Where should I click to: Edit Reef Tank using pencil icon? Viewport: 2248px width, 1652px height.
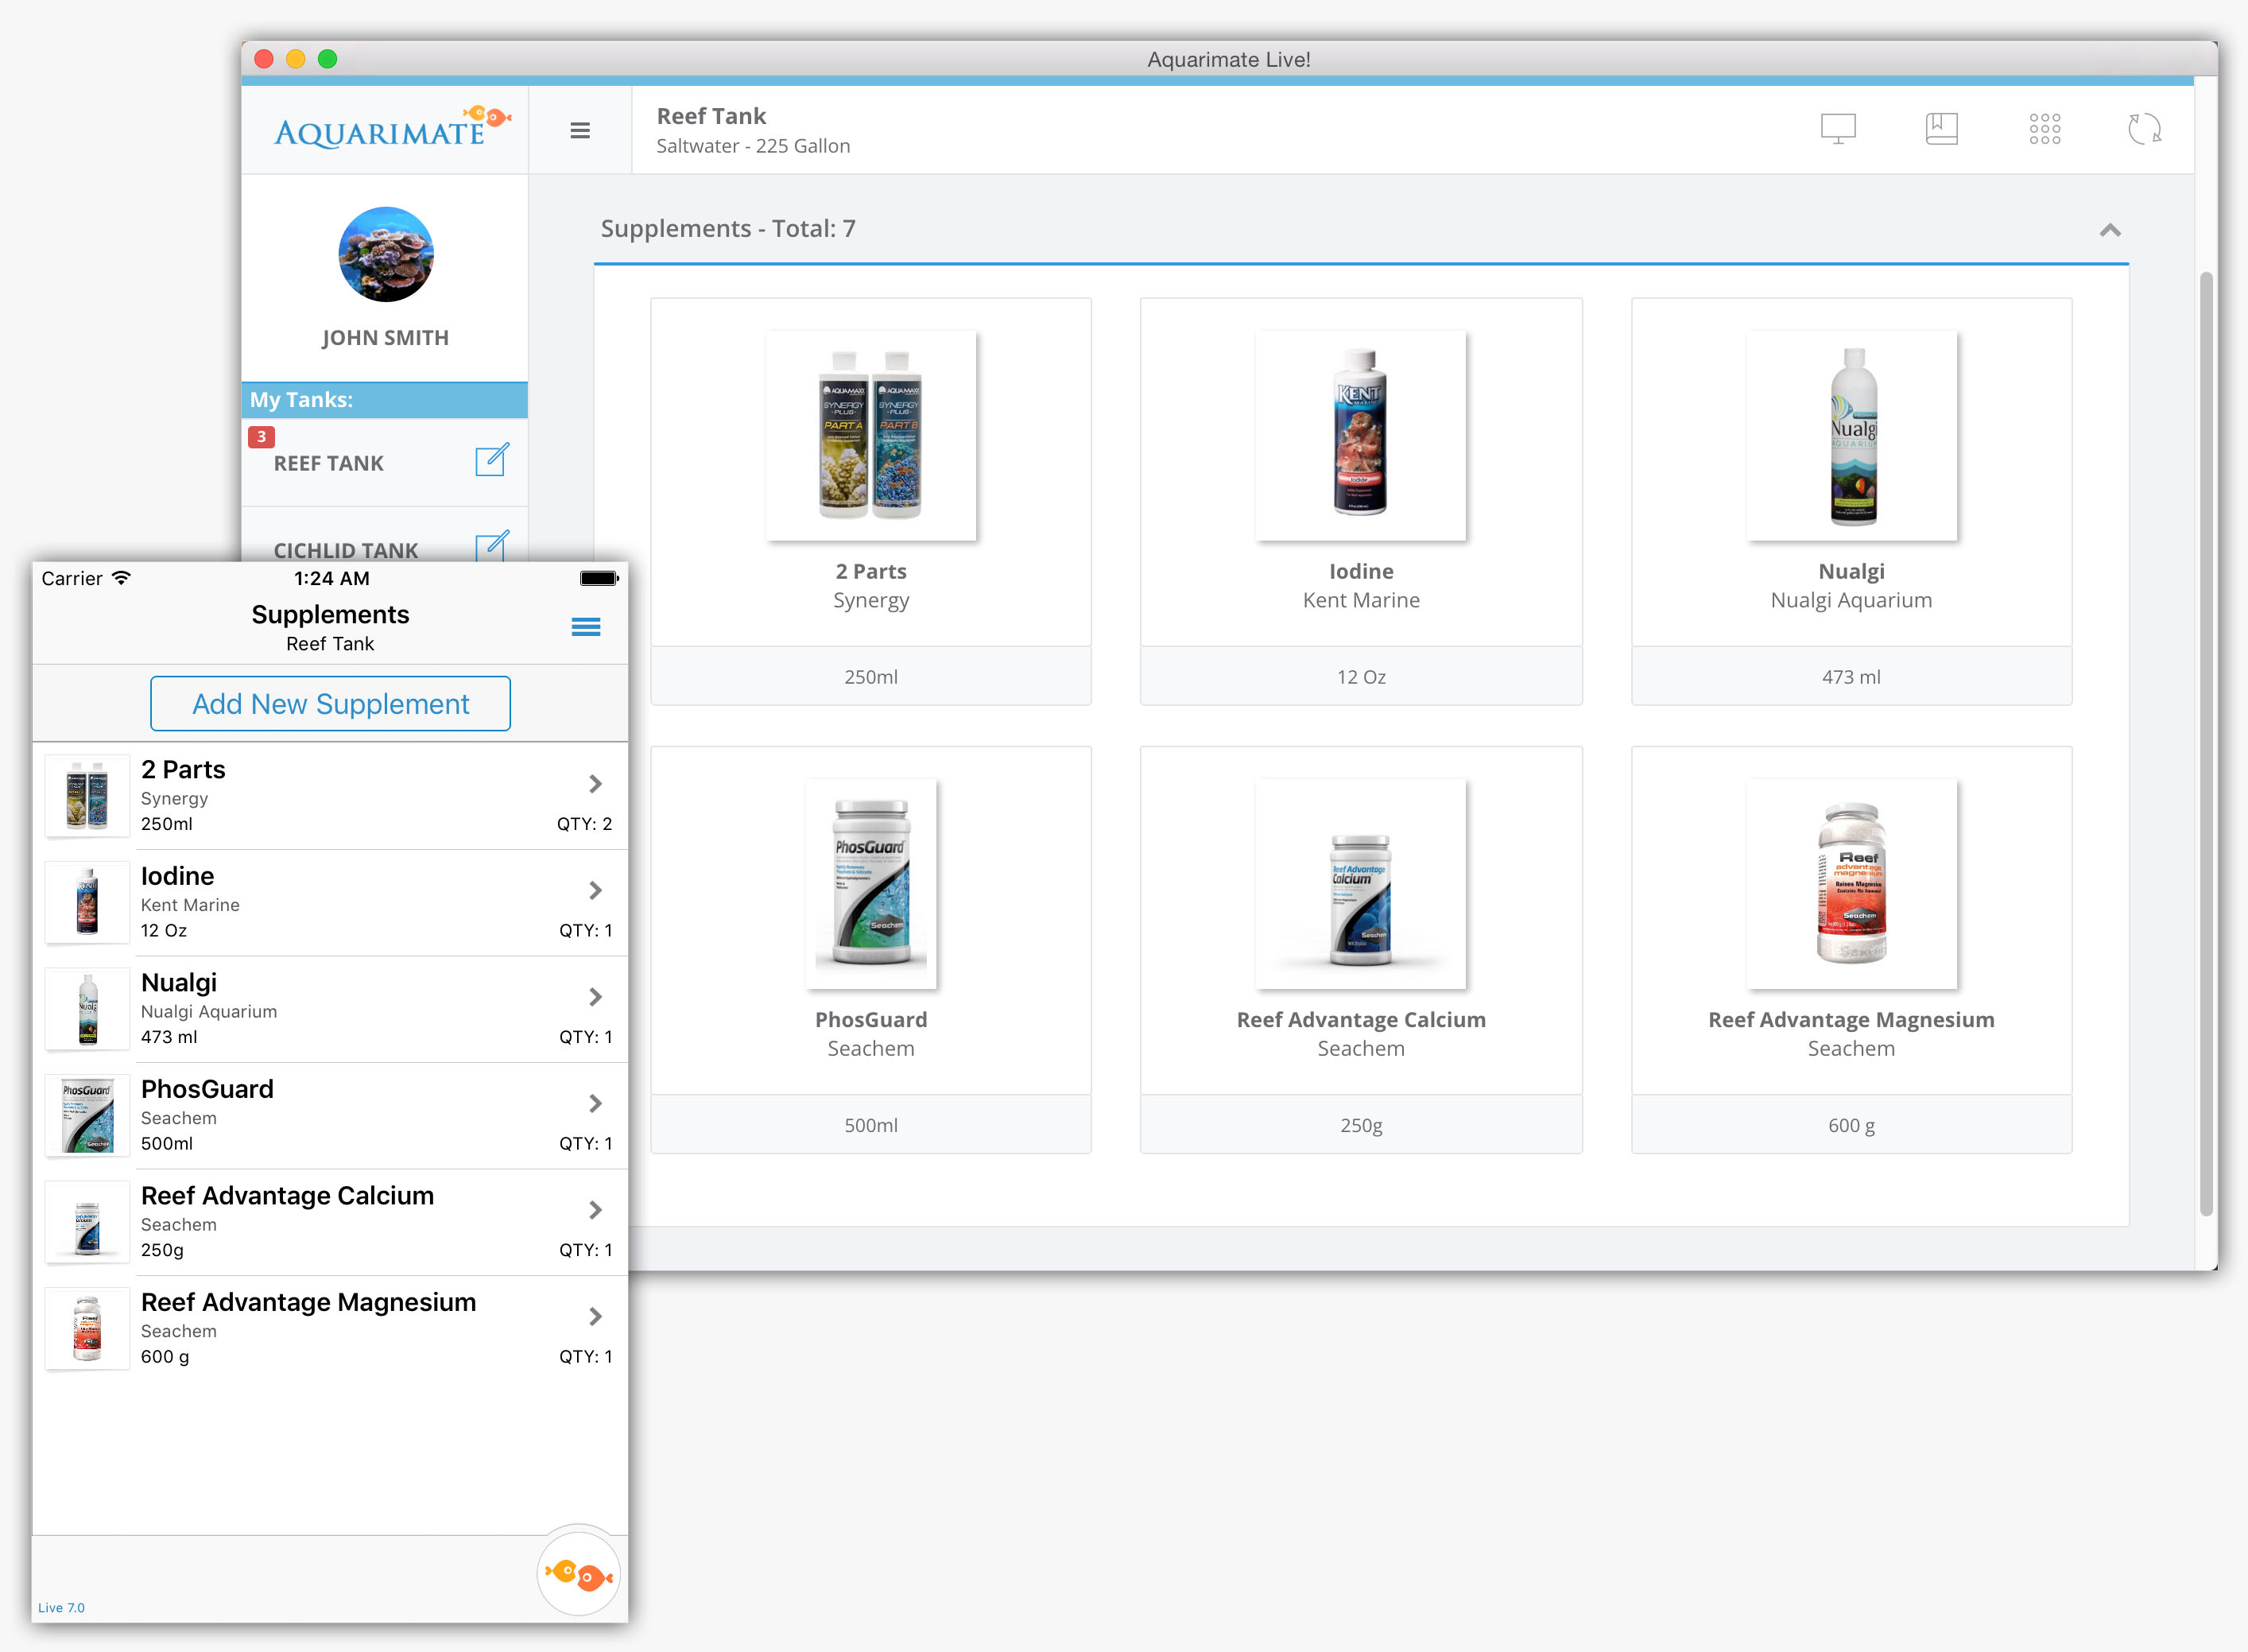coord(492,460)
